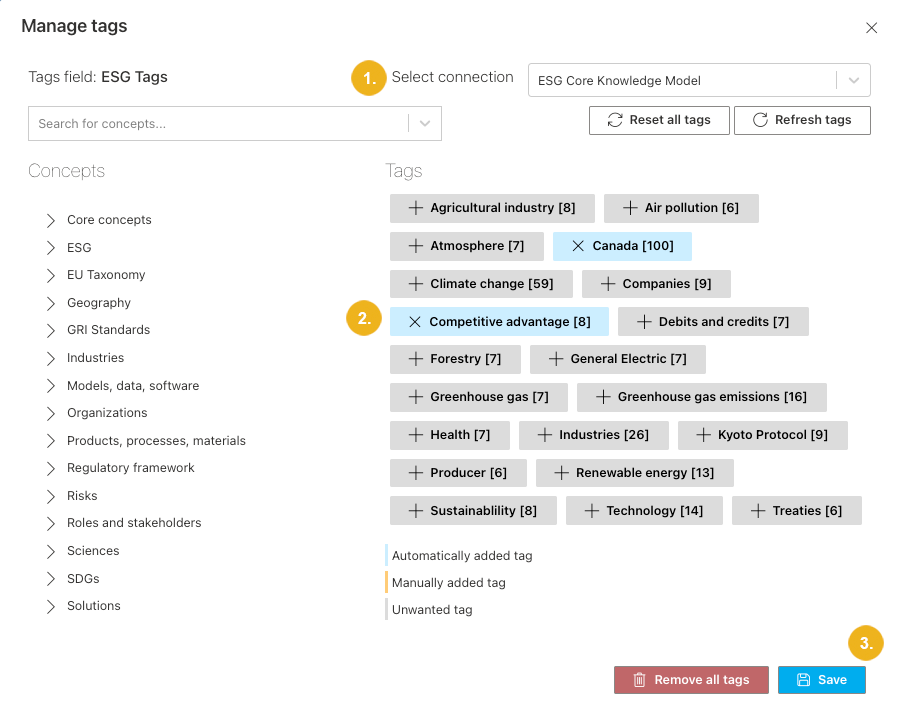The height and width of the screenshot is (715, 898).
Task: Add the Health tag
Action: click(416, 435)
